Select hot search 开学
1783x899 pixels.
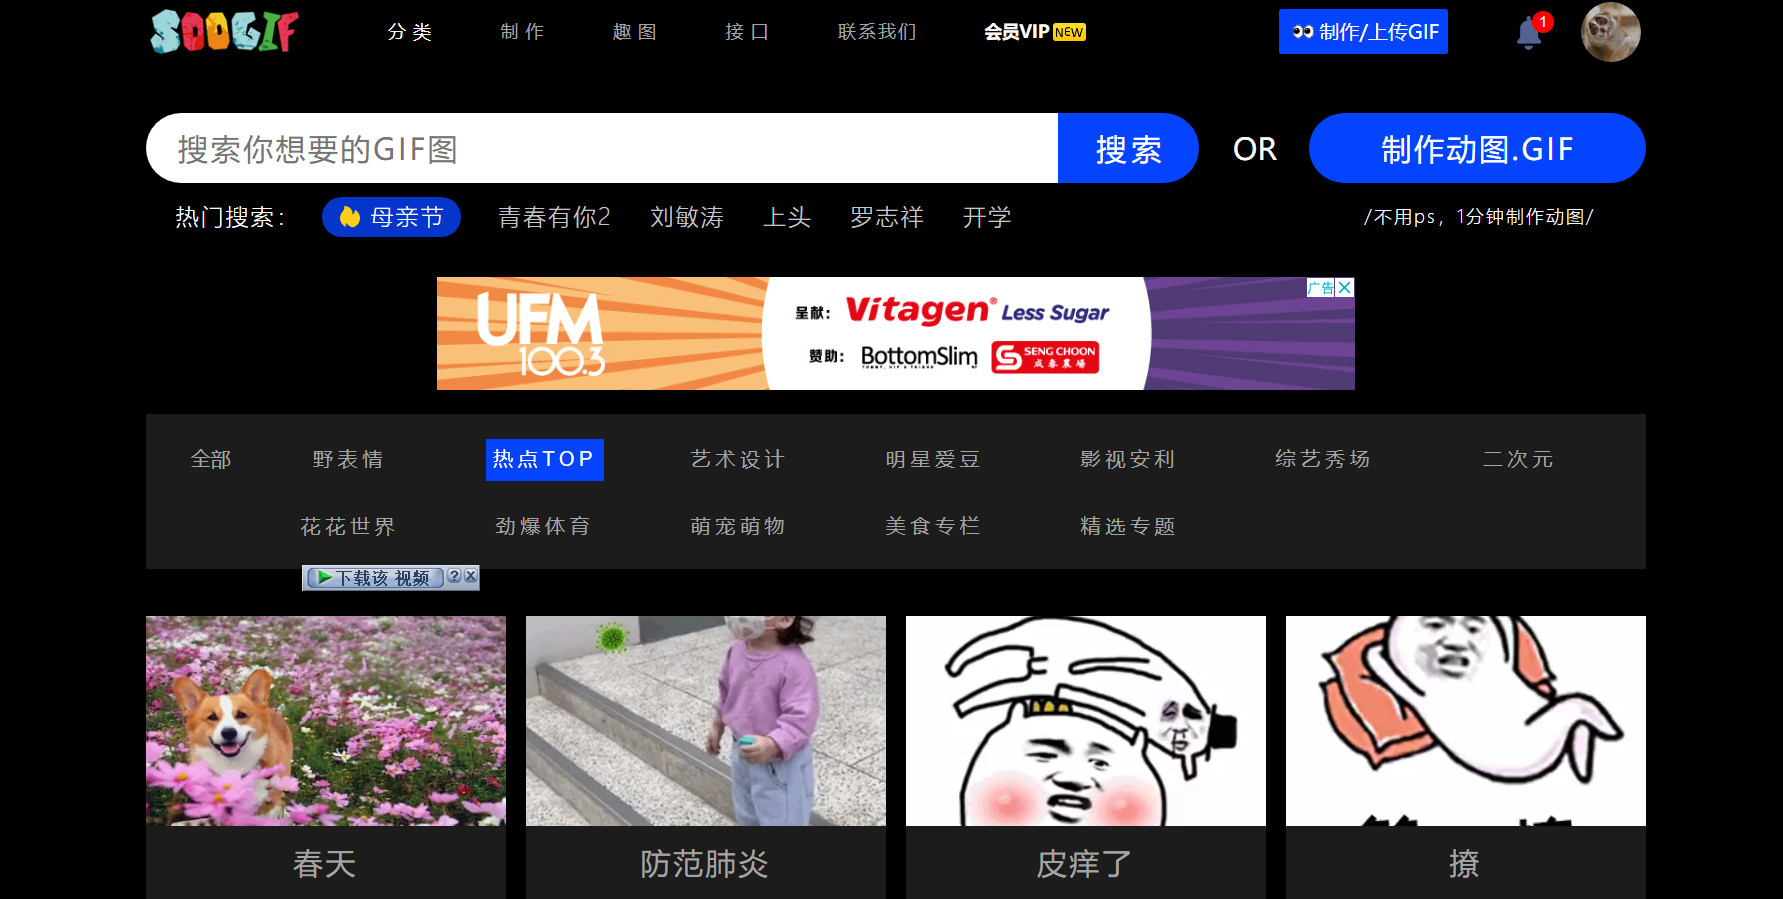pos(987,217)
